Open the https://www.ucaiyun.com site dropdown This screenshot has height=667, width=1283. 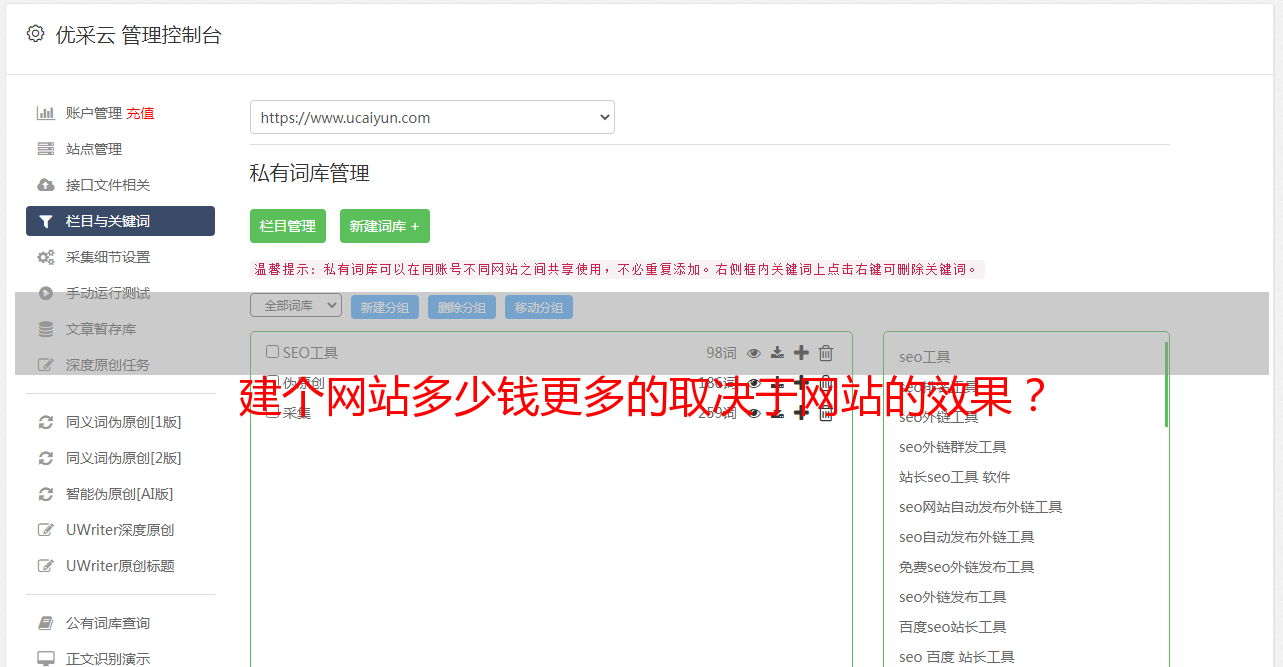(432, 117)
